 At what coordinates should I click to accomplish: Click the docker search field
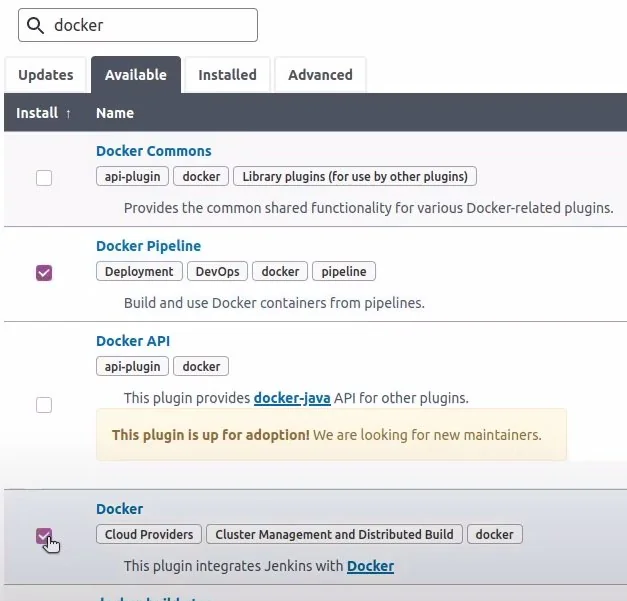138,25
